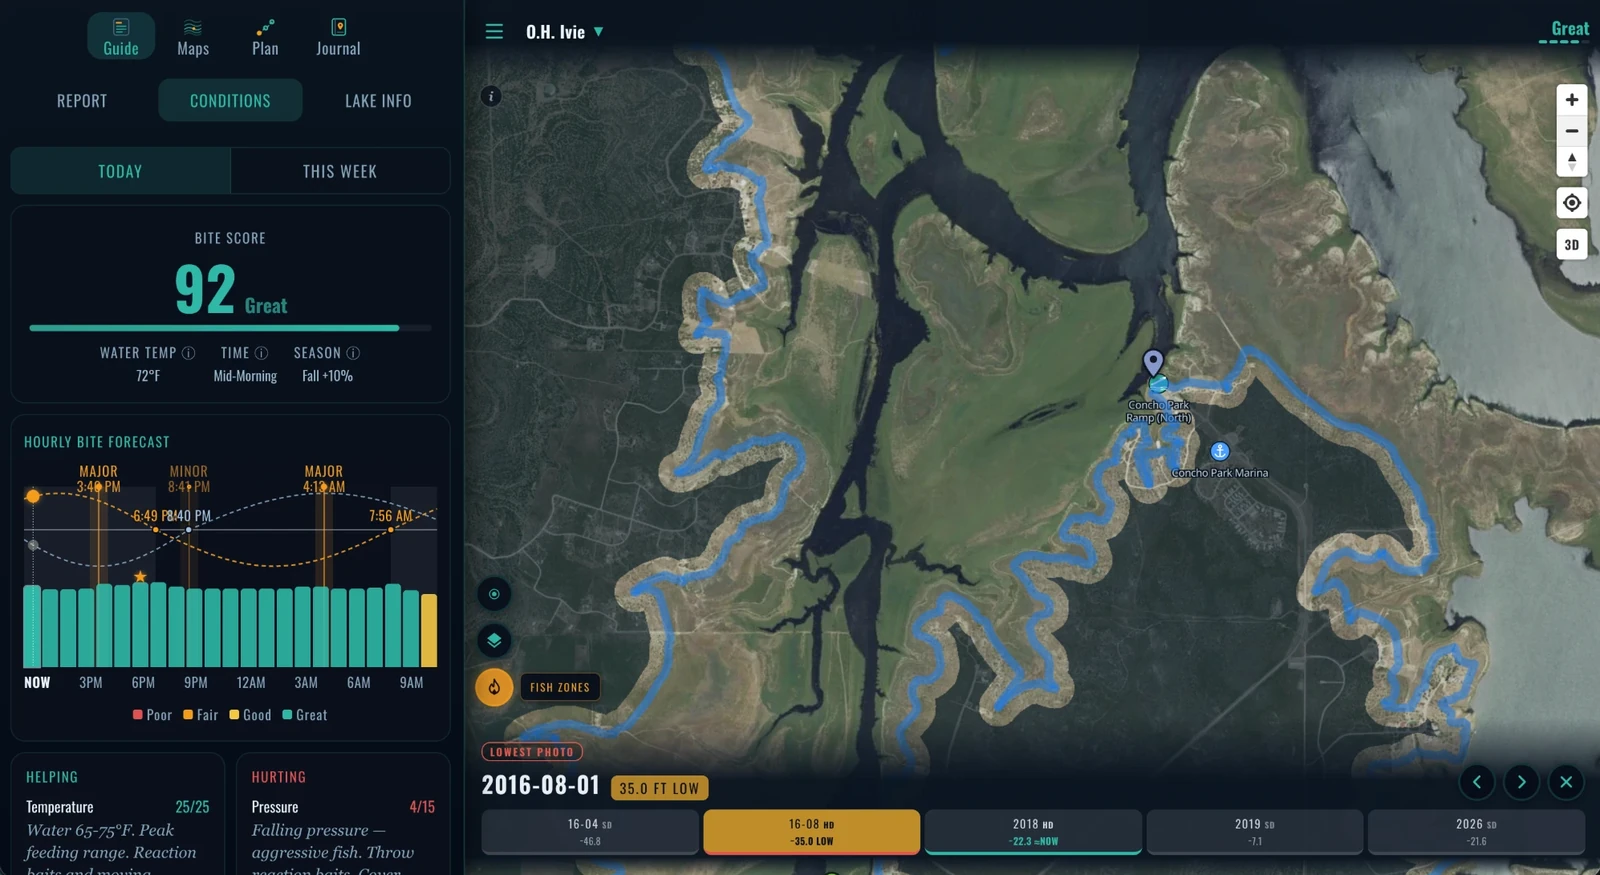The image size is (1600, 875).
Task: Open the Guide section
Action: click(121, 36)
